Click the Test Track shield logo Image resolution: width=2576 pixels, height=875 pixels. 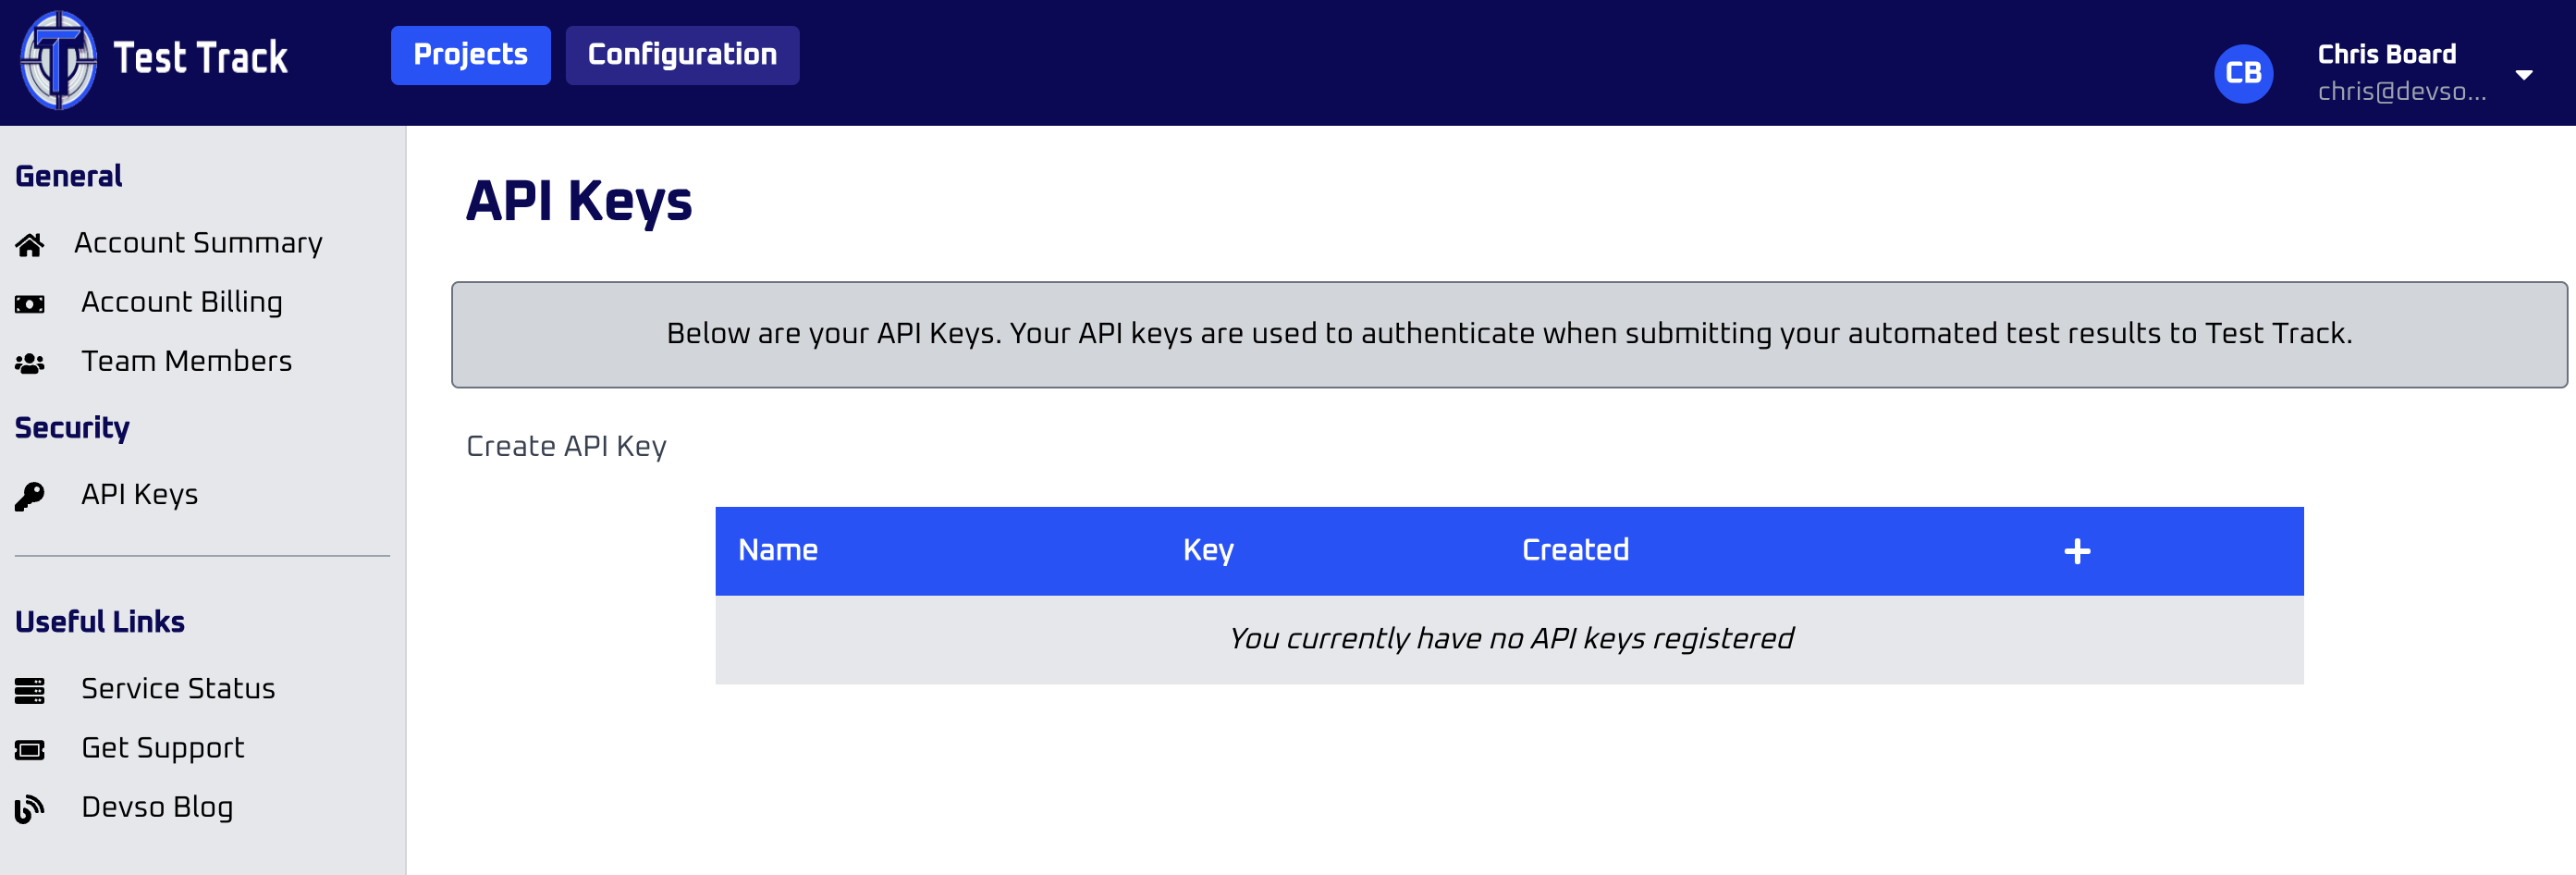[59, 60]
